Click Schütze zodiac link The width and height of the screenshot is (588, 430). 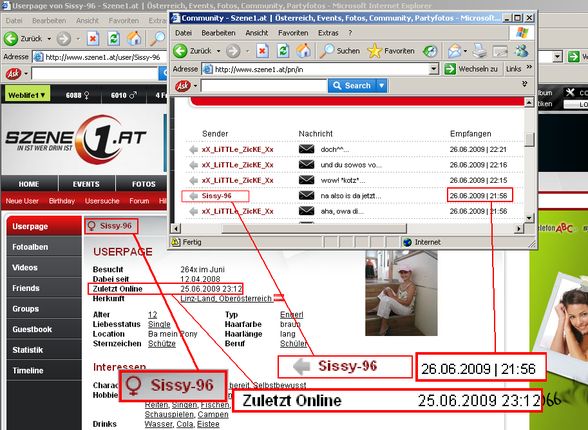pos(162,344)
